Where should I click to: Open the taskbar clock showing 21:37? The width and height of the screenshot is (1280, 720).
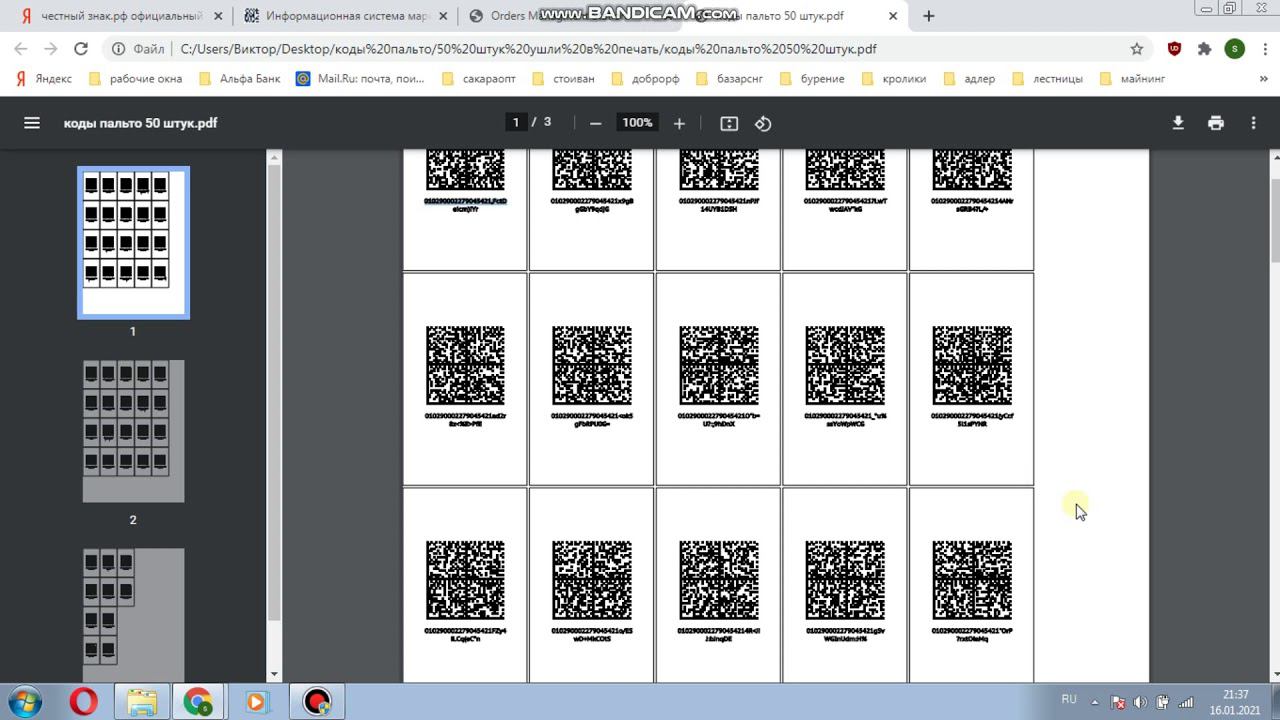click(x=1236, y=701)
